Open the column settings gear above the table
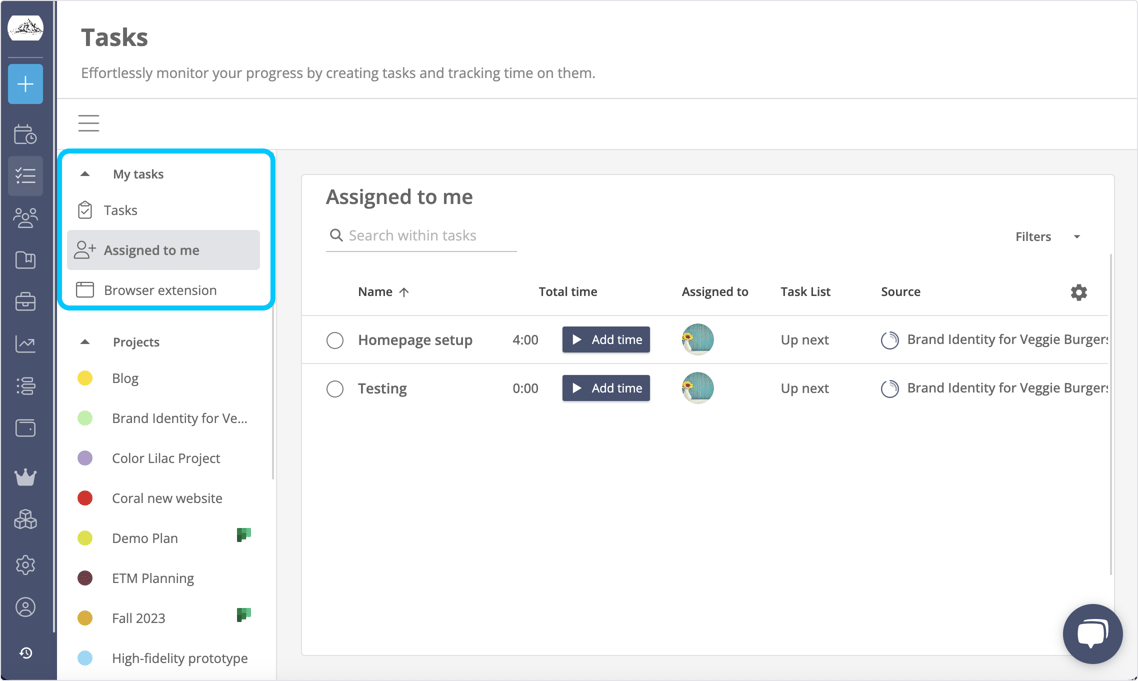Viewport: 1138px width, 681px height. tap(1078, 292)
